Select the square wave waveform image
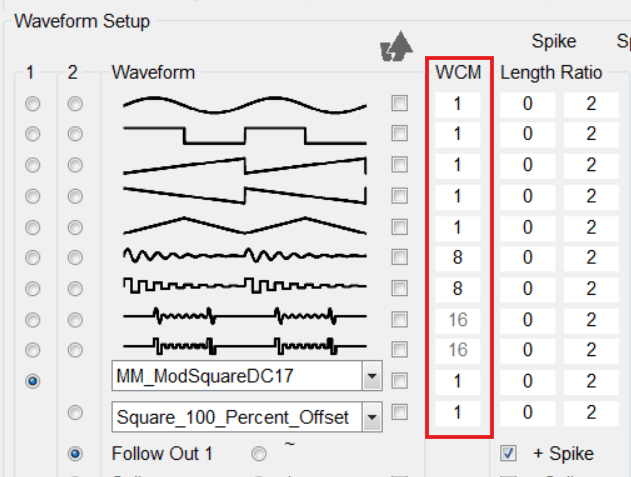The image size is (631, 477). (x=245, y=135)
